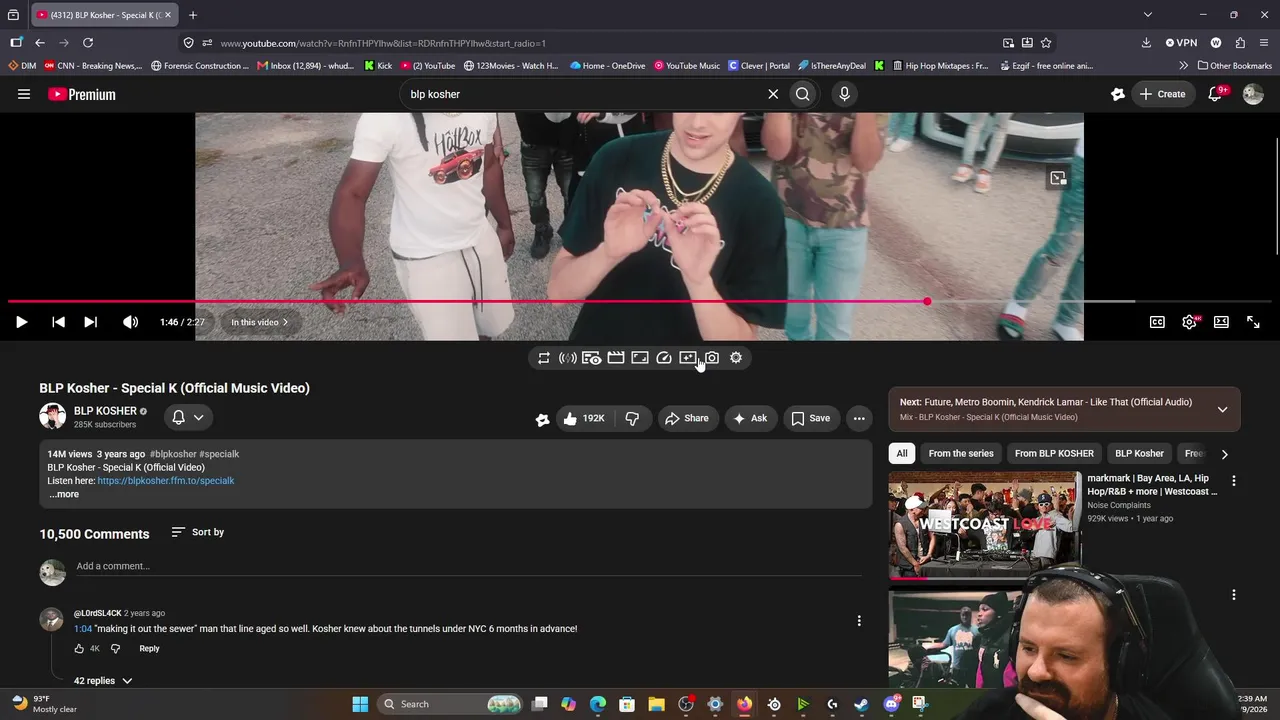This screenshot has width=1280, height=720.
Task: Open the comments Sort by menu
Action: tap(198, 532)
